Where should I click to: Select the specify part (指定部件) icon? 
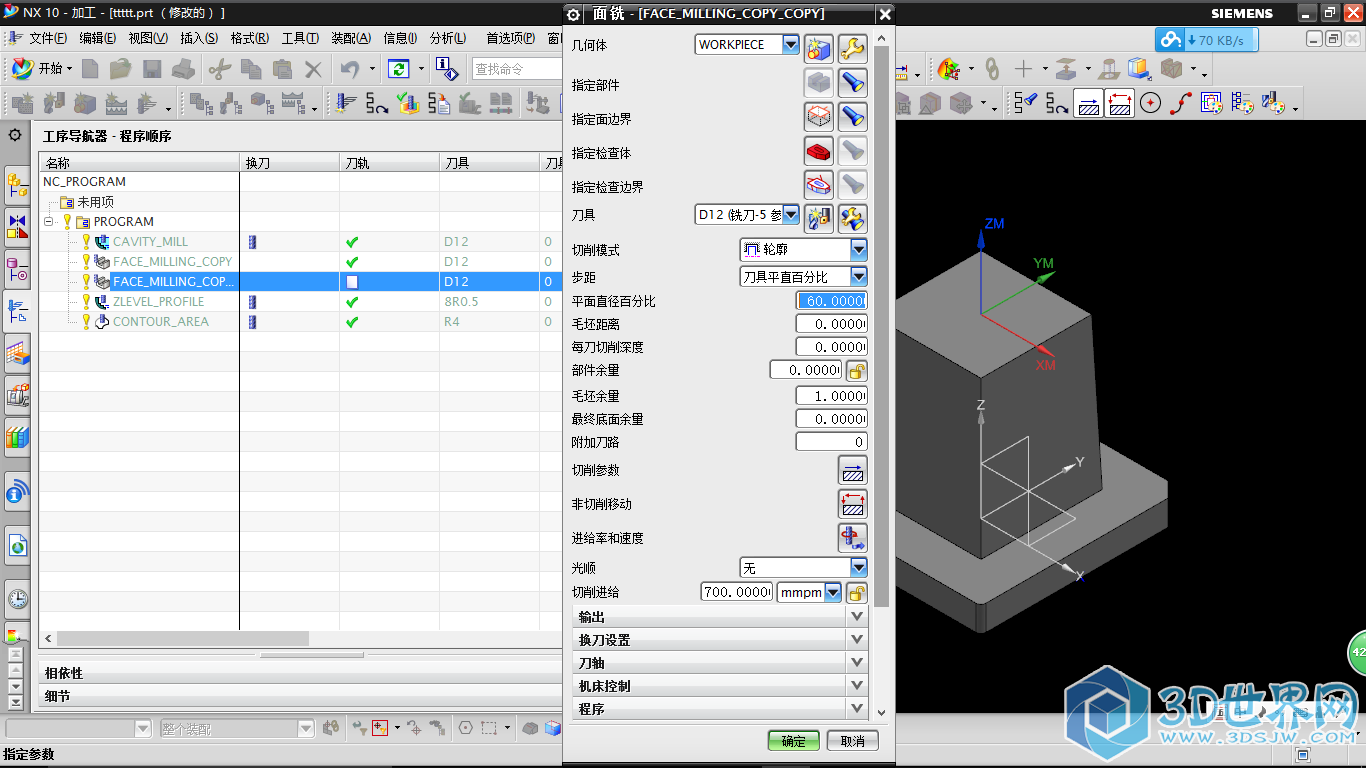coord(819,83)
